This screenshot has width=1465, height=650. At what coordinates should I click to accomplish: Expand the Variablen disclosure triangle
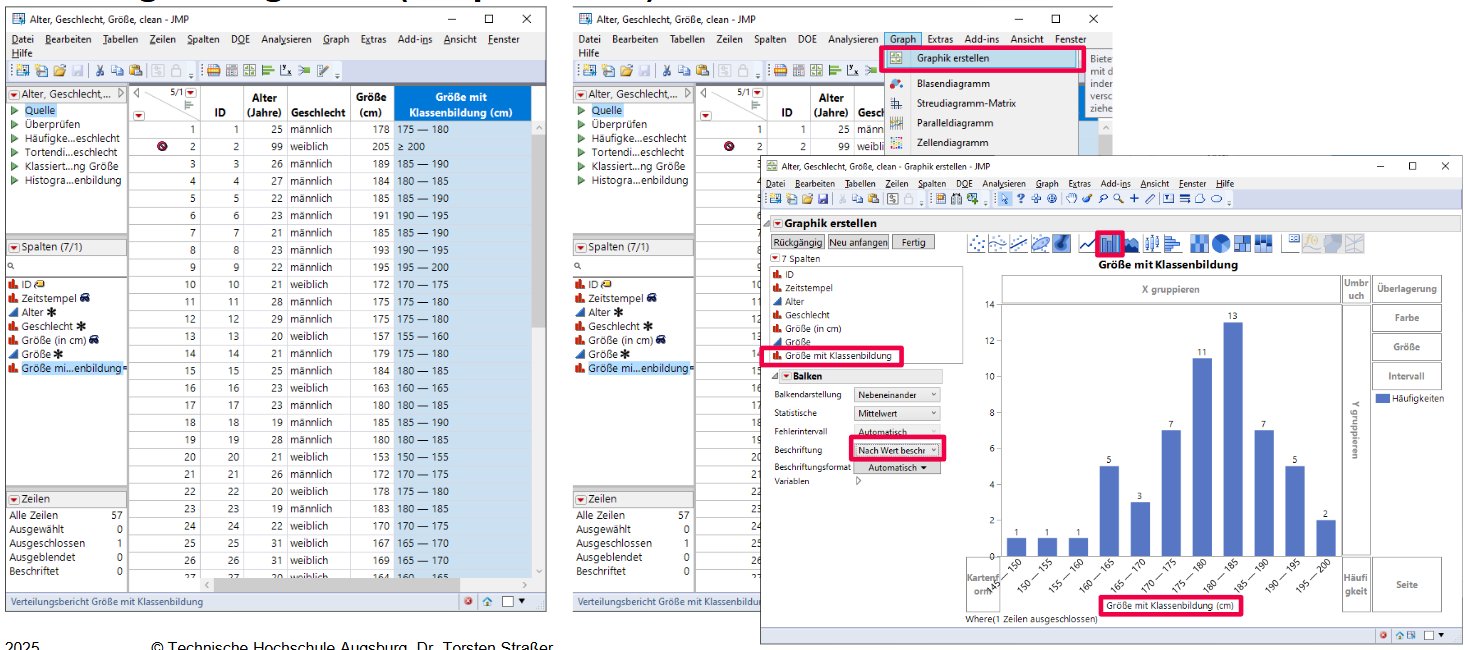(x=858, y=481)
